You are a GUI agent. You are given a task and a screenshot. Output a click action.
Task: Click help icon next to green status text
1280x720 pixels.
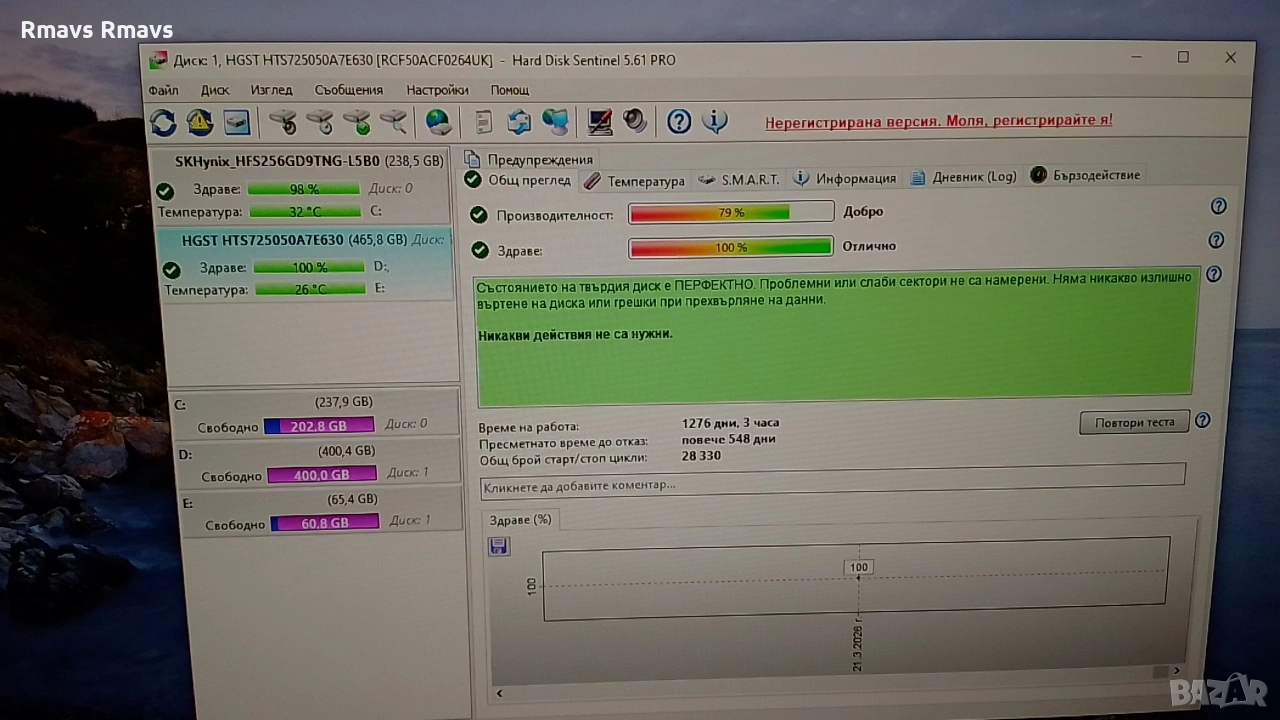click(1213, 274)
